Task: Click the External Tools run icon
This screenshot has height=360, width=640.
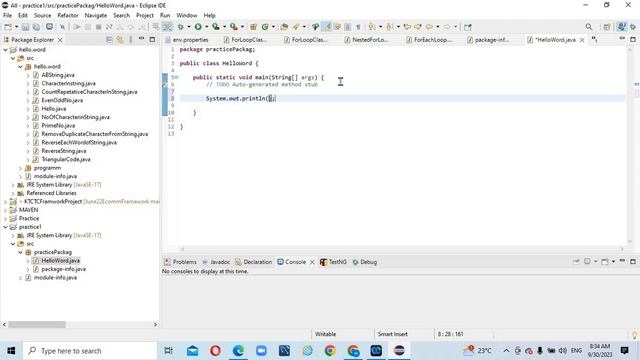Action: tap(233, 27)
